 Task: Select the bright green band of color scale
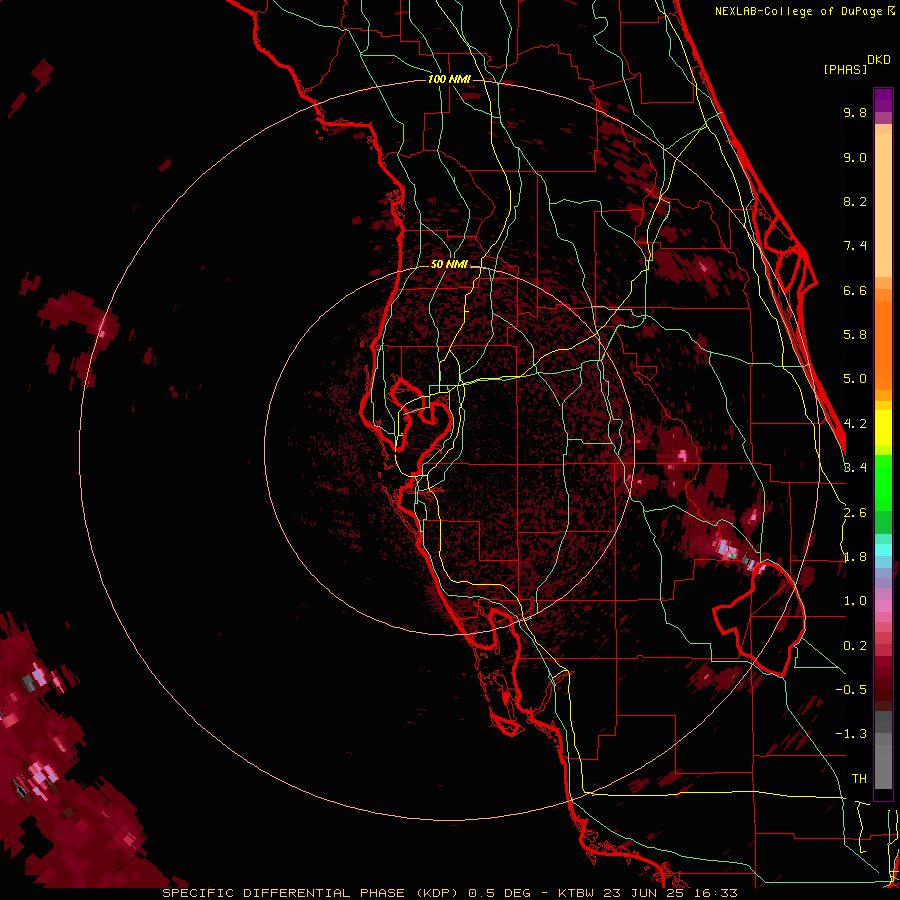[x=883, y=482]
